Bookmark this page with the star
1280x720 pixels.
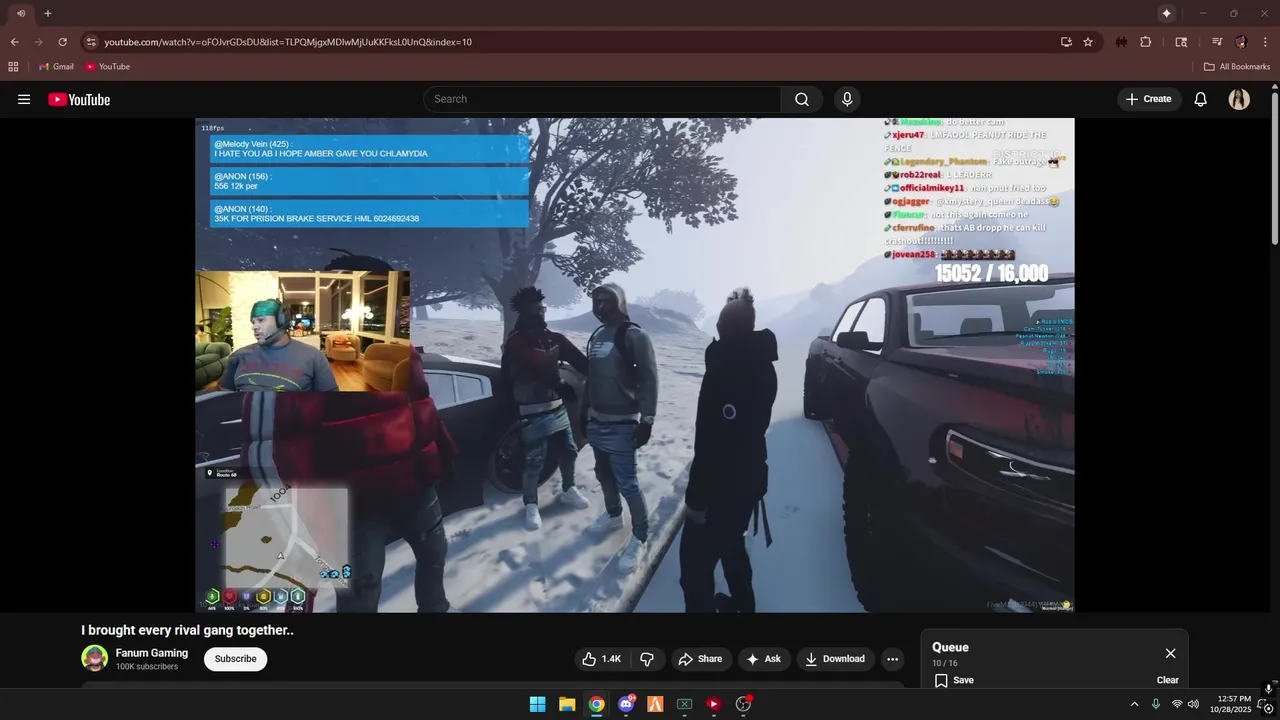1088,42
